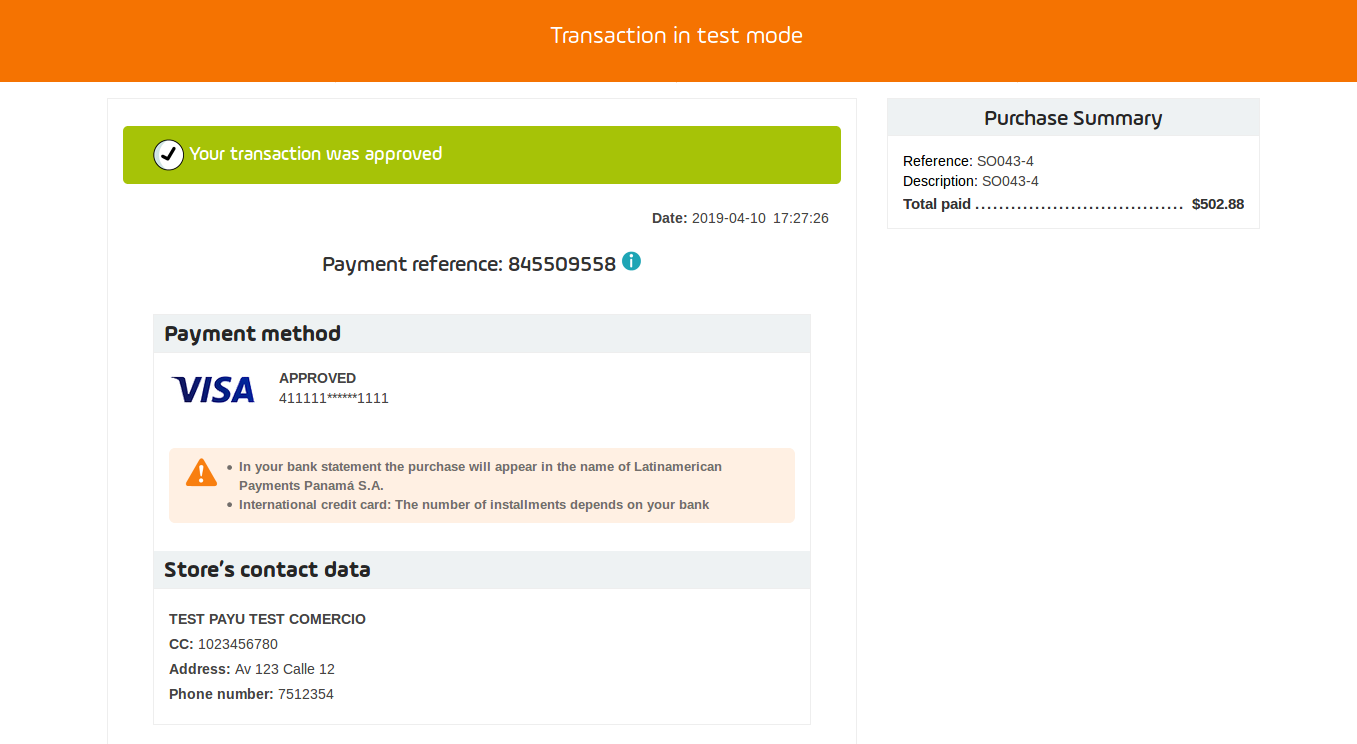Screen dimensions: 1357x744
Task: Click the Purchase Summary header
Action: [1072, 118]
